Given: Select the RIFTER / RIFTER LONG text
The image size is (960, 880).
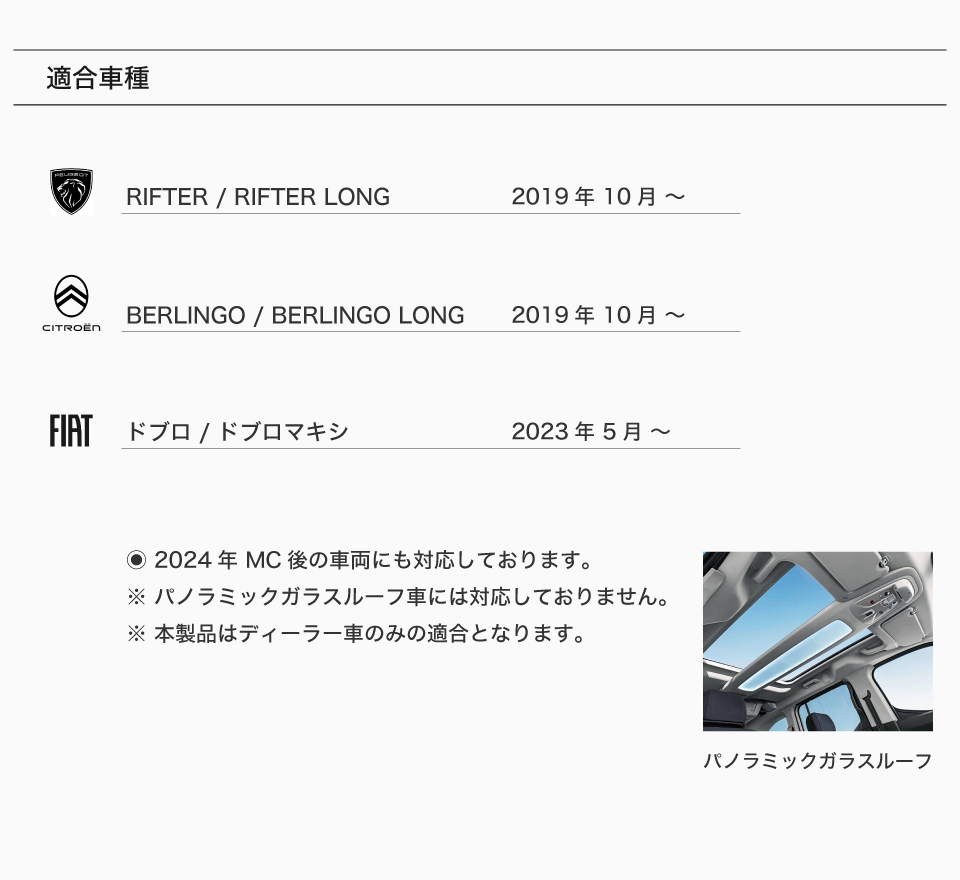Looking at the screenshot, I should coord(258,197).
